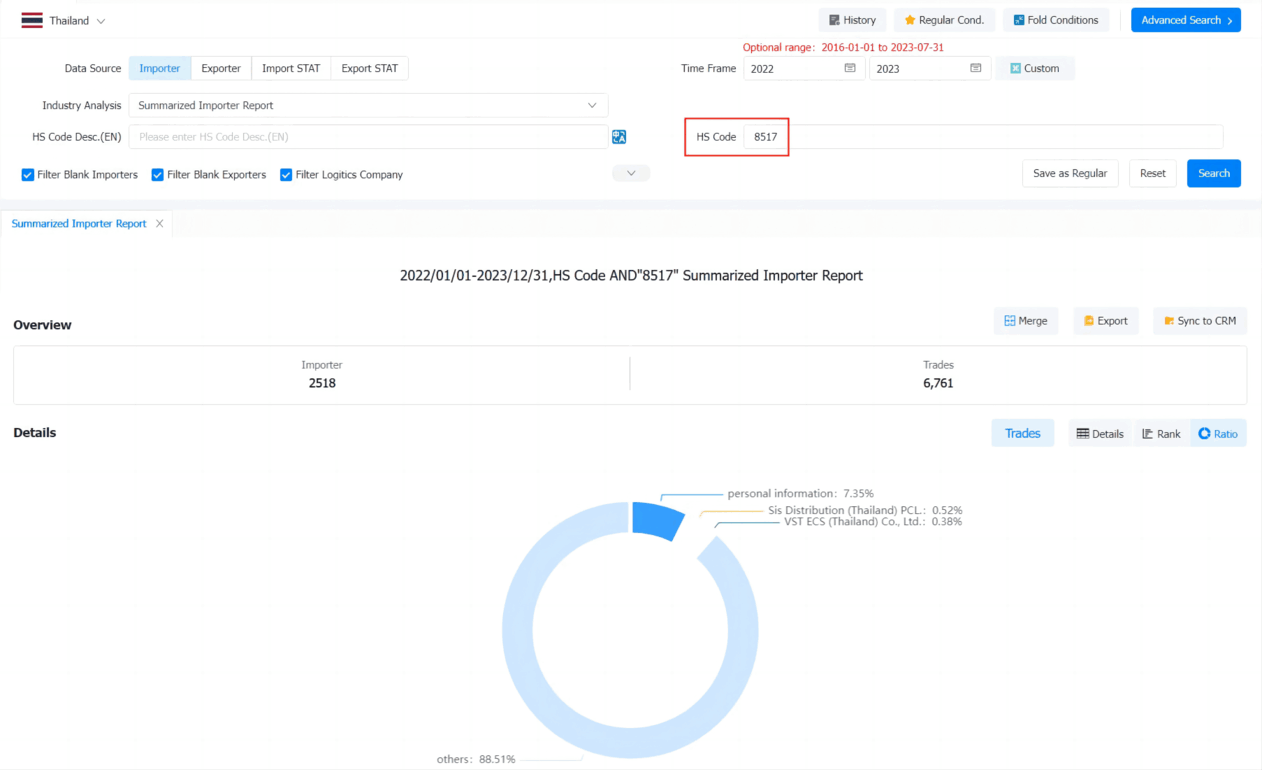Click the personal information donut slice
The width and height of the screenshot is (1262, 770).
click(659, 519)
